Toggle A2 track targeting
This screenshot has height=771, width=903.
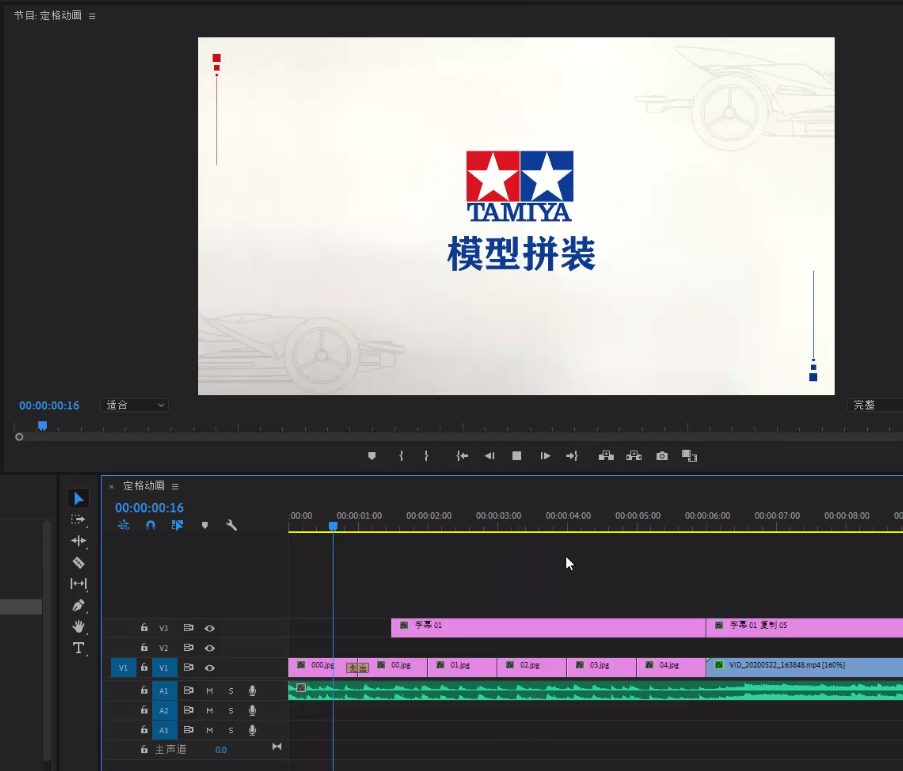pos(164,711)
